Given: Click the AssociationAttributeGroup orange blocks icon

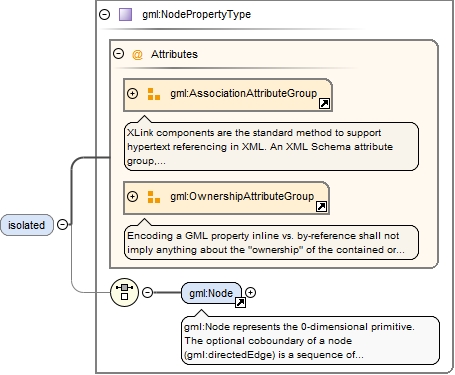Looking at the screenshot, I should (x=154, y=94).
